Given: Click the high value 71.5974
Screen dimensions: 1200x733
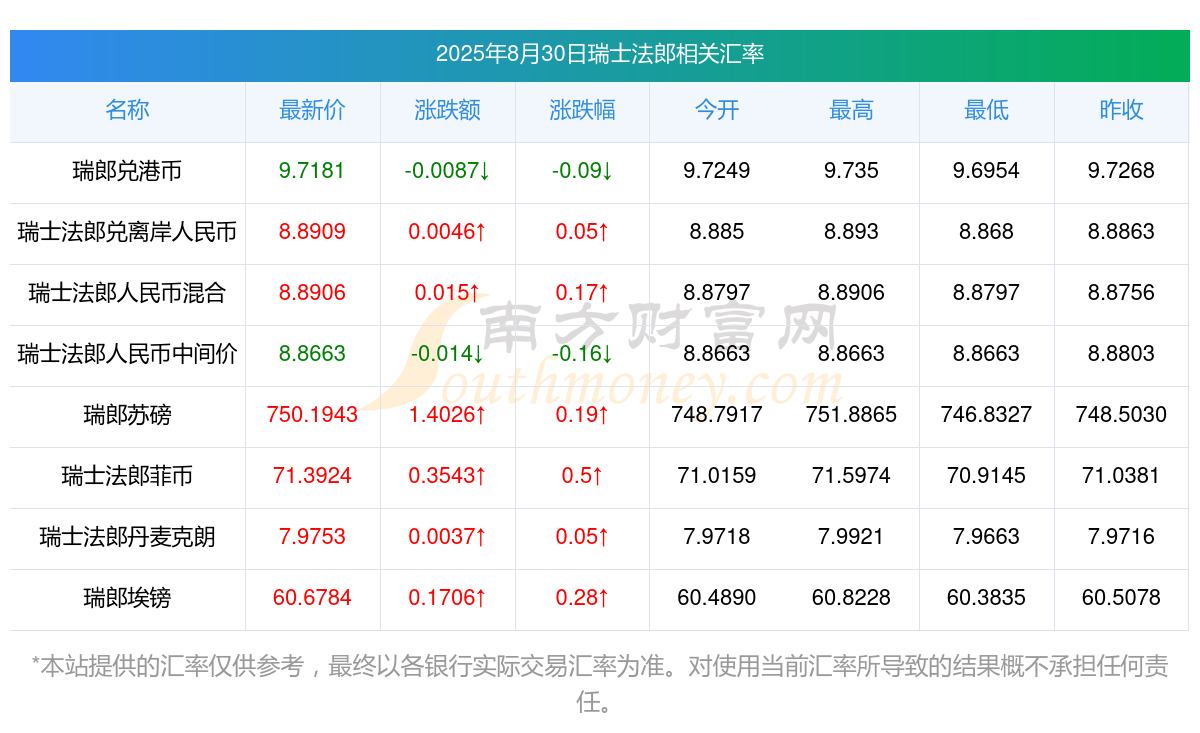Looking at the screenshot, I should point(851,476).
